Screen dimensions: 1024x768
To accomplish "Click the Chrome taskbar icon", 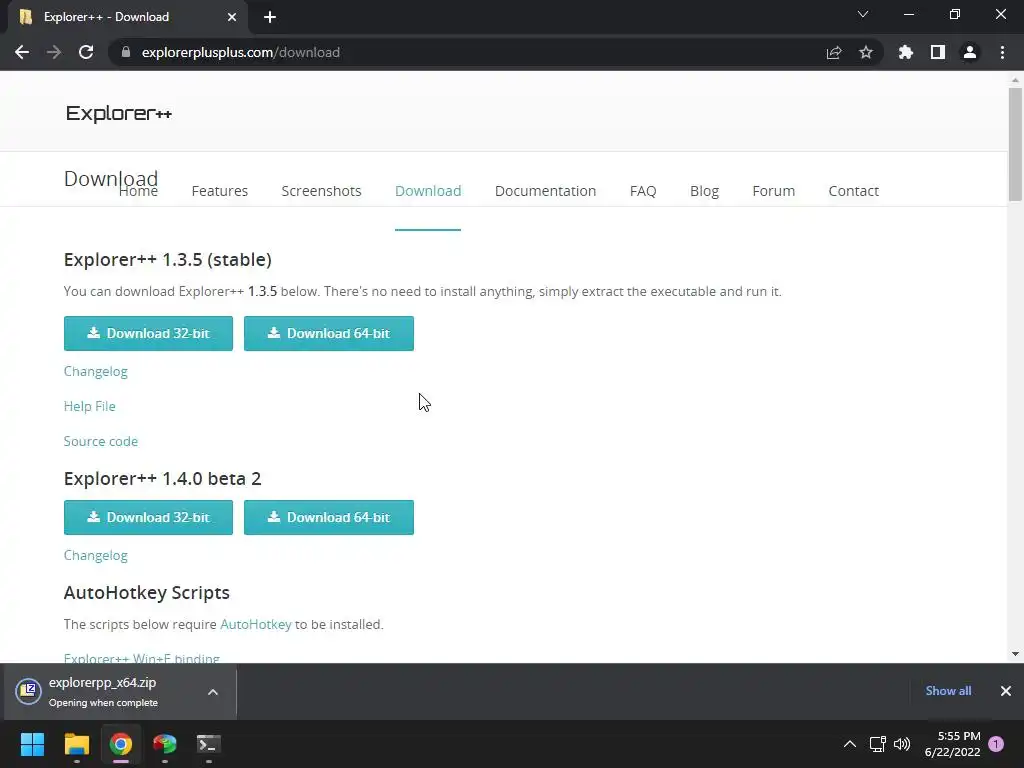I will 121,744.
